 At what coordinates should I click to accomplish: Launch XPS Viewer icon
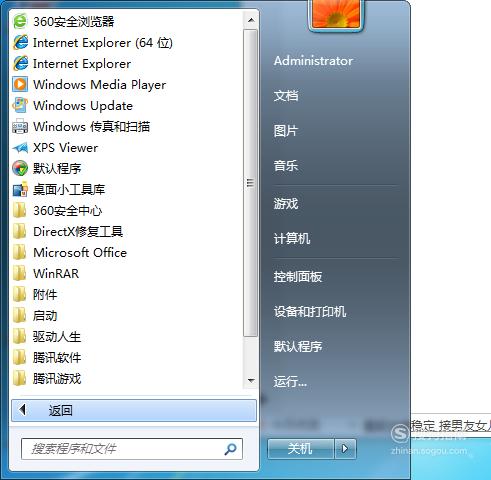pos(20,147)
